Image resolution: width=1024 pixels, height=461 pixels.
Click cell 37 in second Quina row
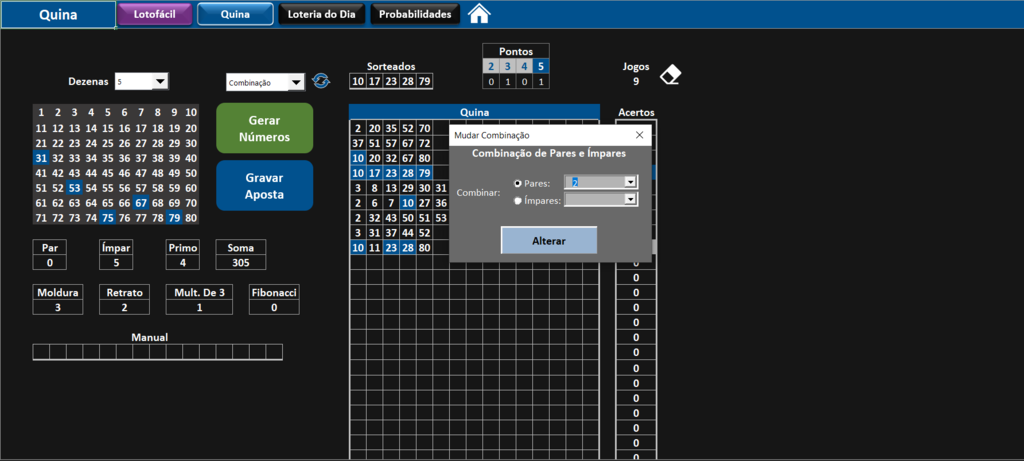tap(357, 143)
